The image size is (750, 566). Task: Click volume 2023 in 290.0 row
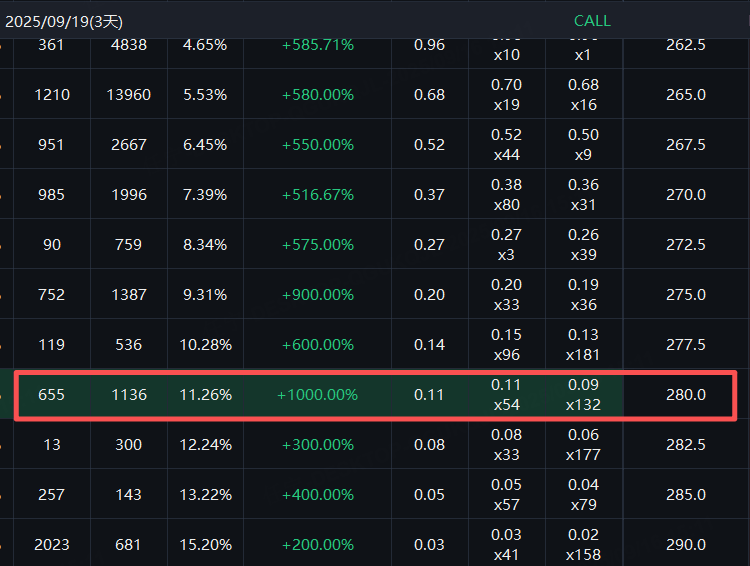click(x=51, y=545)
